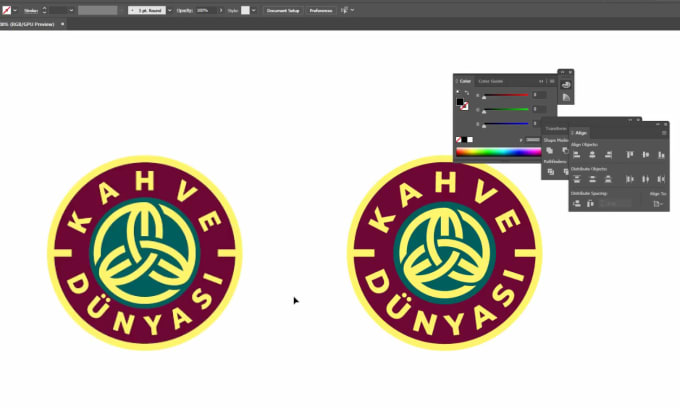Switch to the Transform panel tab
The height and width of the screenshot is (408, 680).
point(556,129)
